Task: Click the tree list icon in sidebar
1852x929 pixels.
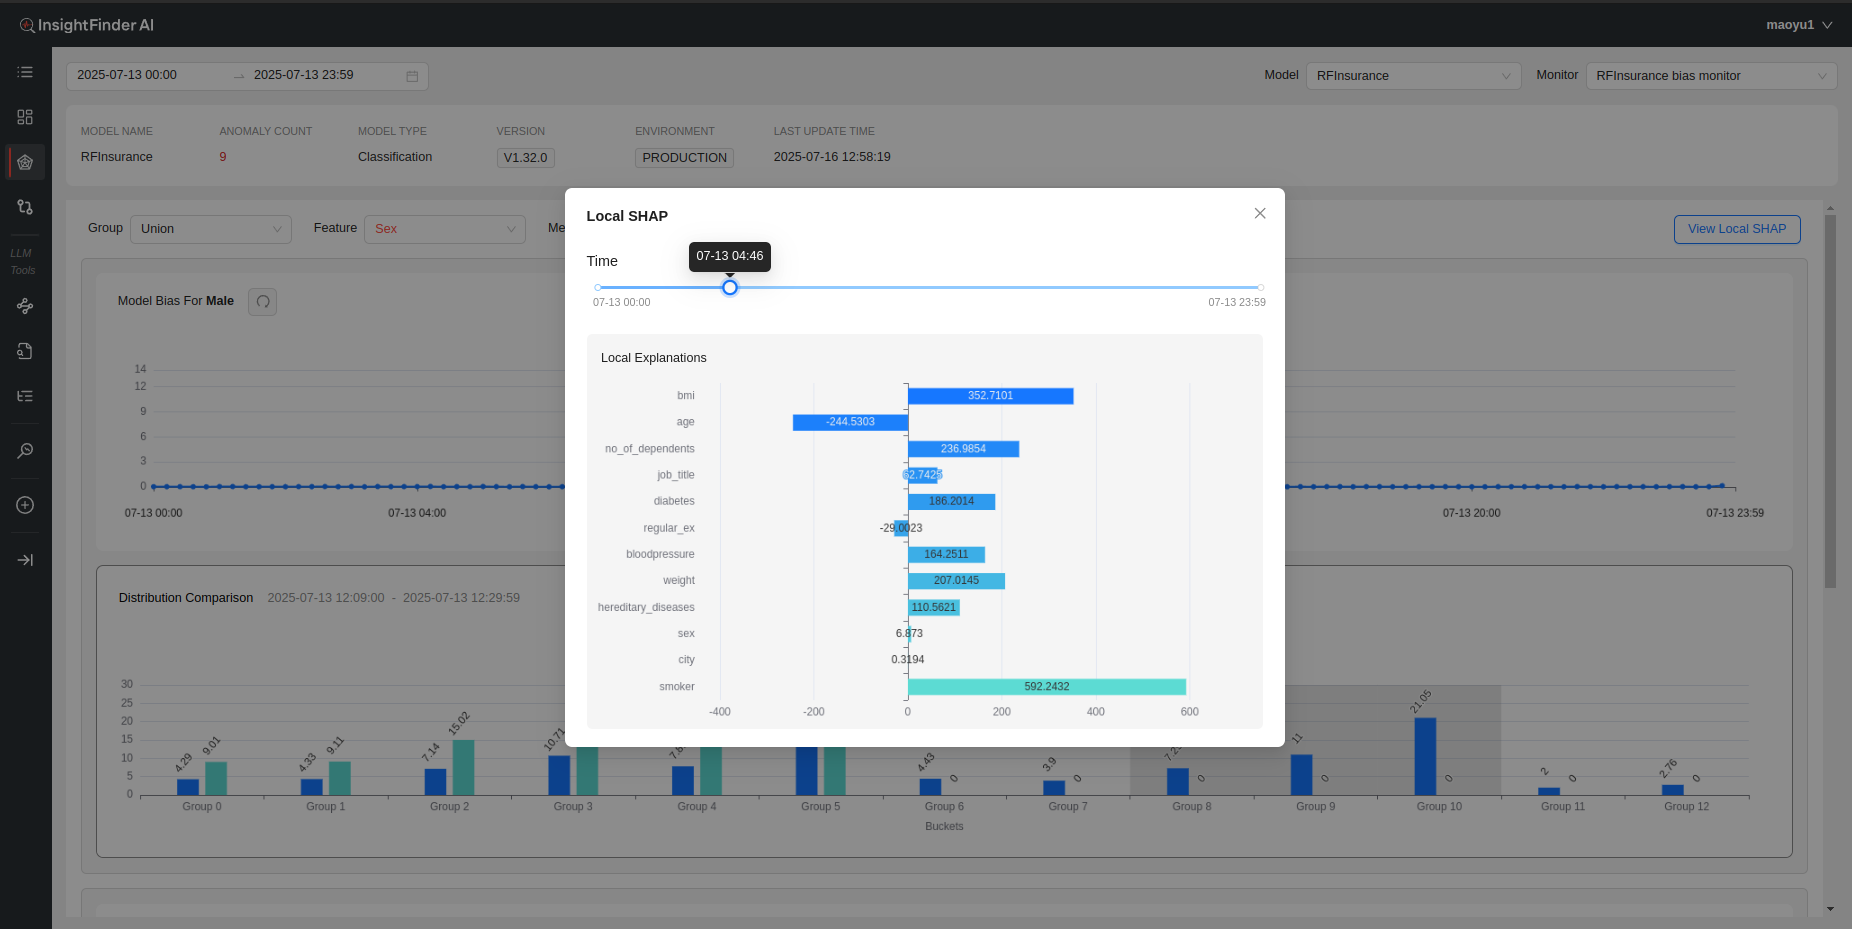Action: [x=25, y=396]
